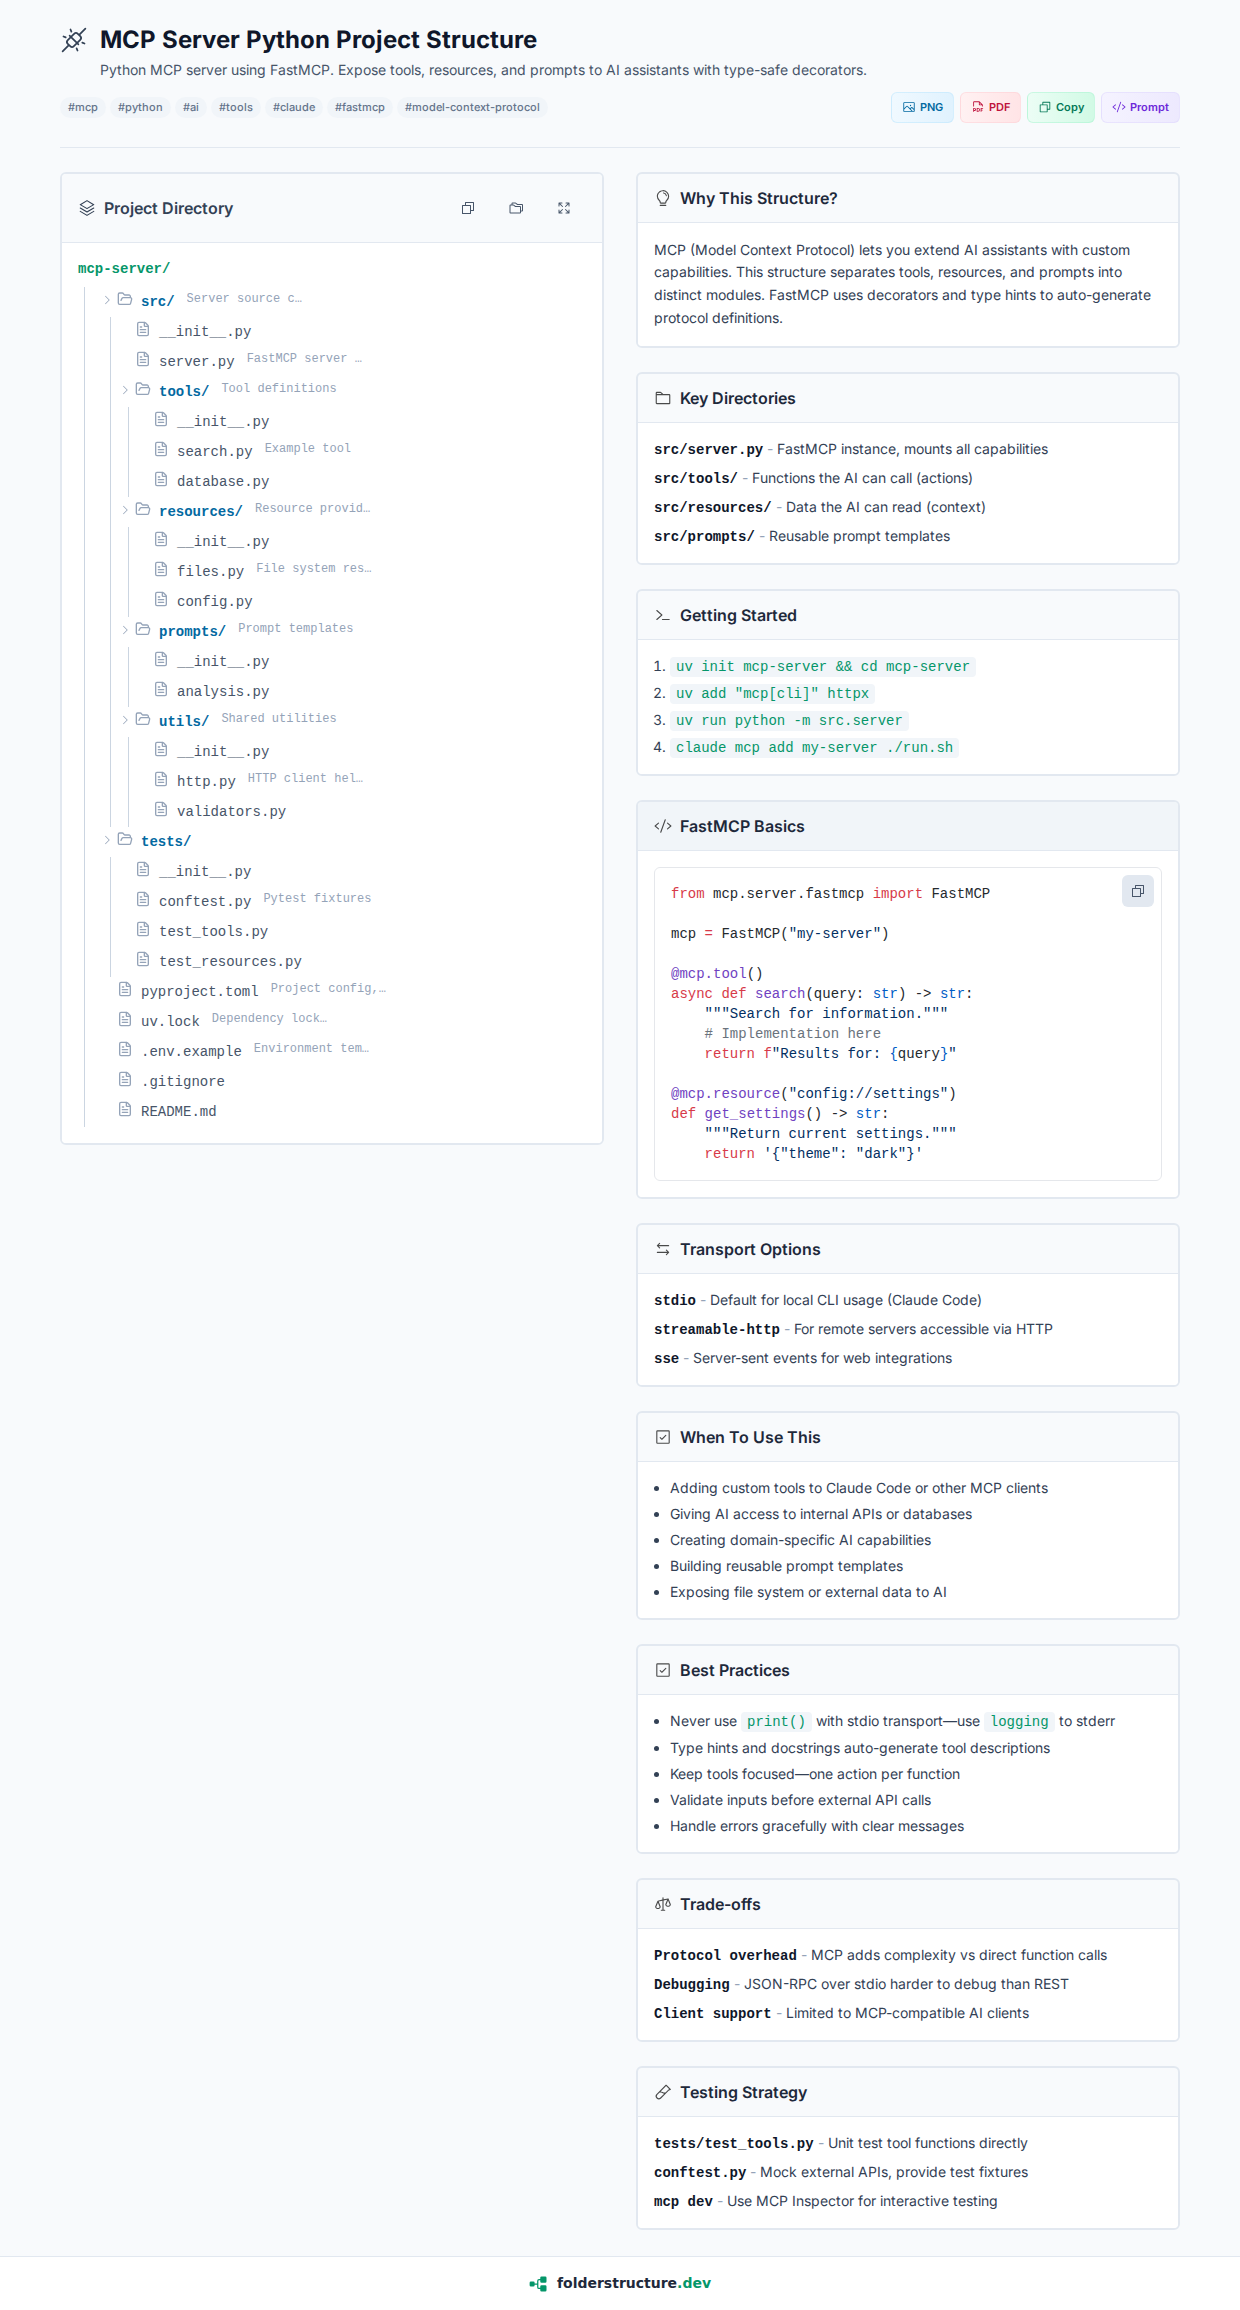This screenshot has height=2310, width=1240.
Task: Open the Prompt button
Action: point(1140,107)
